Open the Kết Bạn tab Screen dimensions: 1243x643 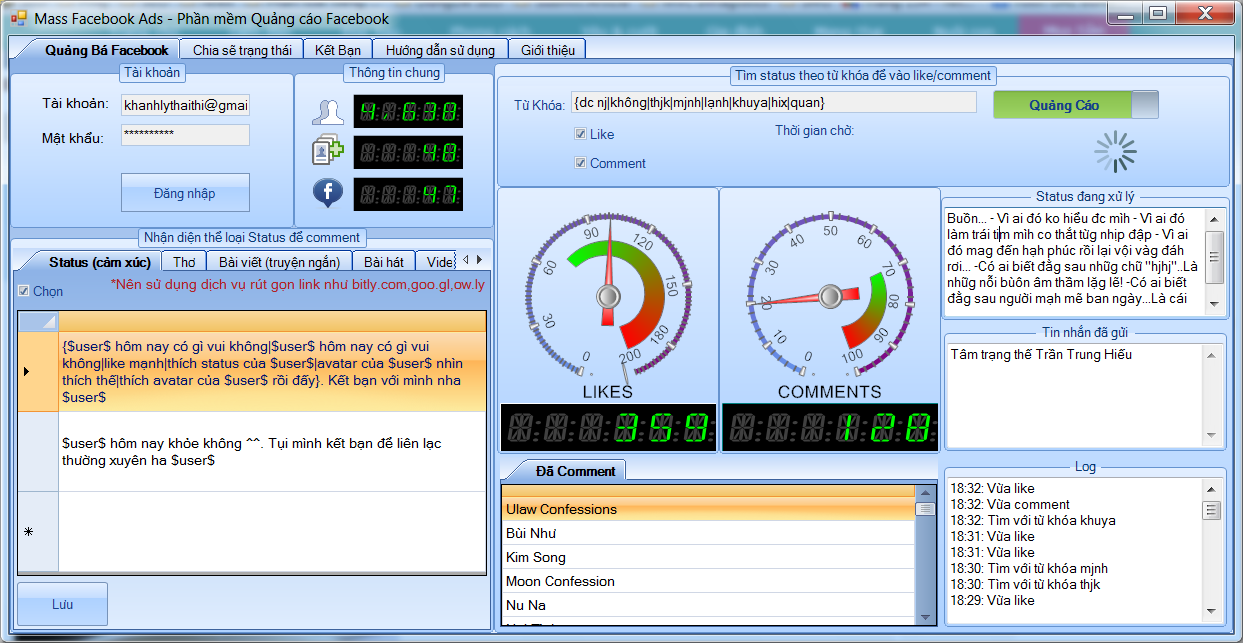coord(338,50)
